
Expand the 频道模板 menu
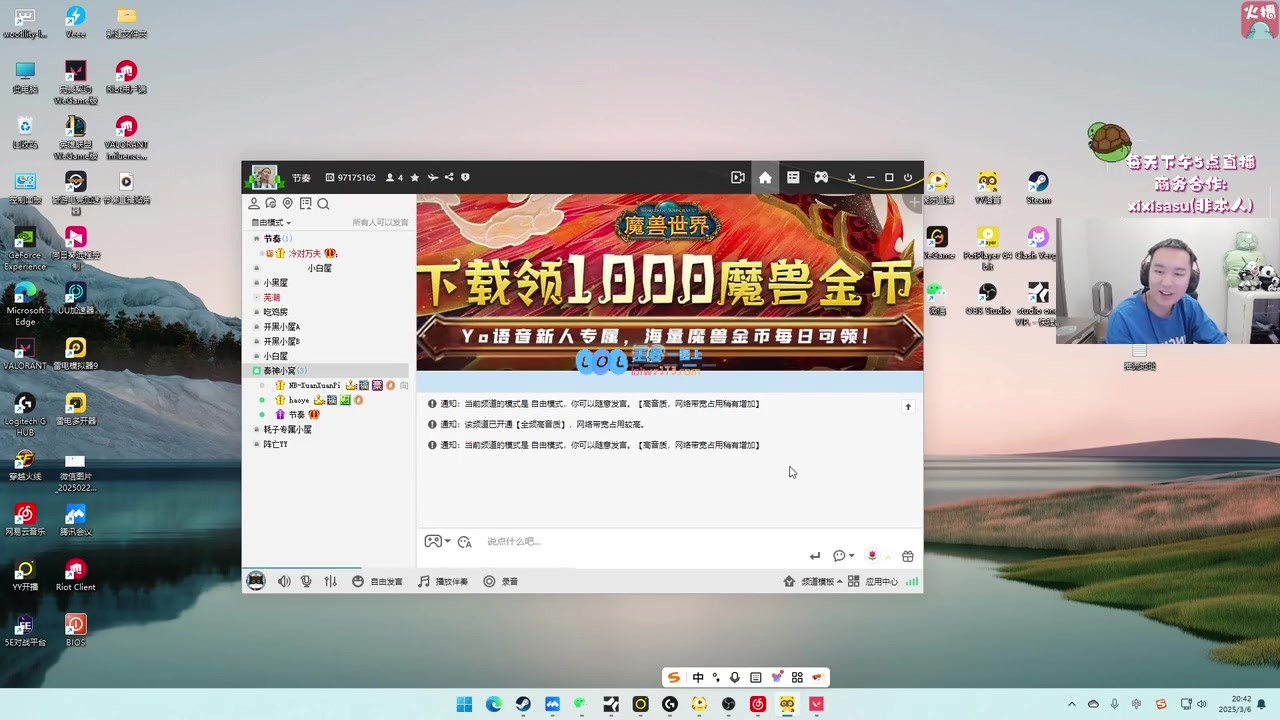coord(811,581)
